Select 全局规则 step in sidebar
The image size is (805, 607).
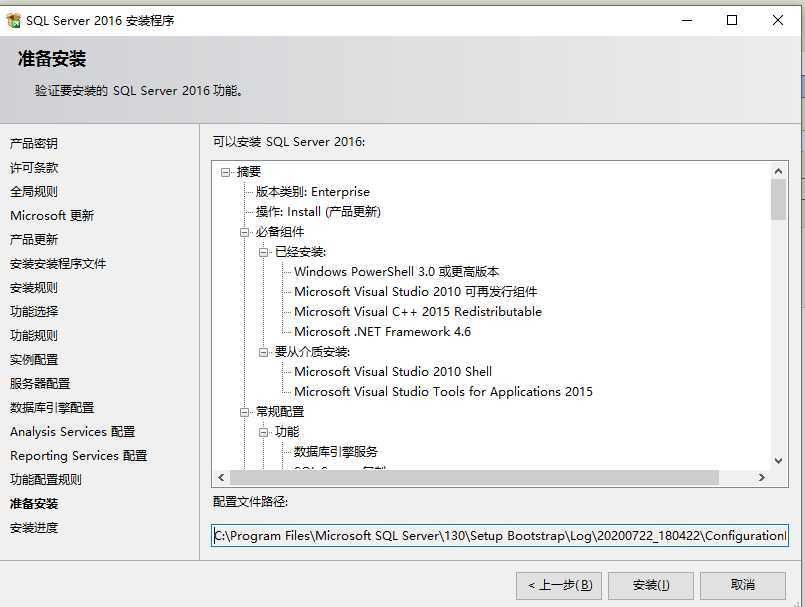click(x=34, y=192)
